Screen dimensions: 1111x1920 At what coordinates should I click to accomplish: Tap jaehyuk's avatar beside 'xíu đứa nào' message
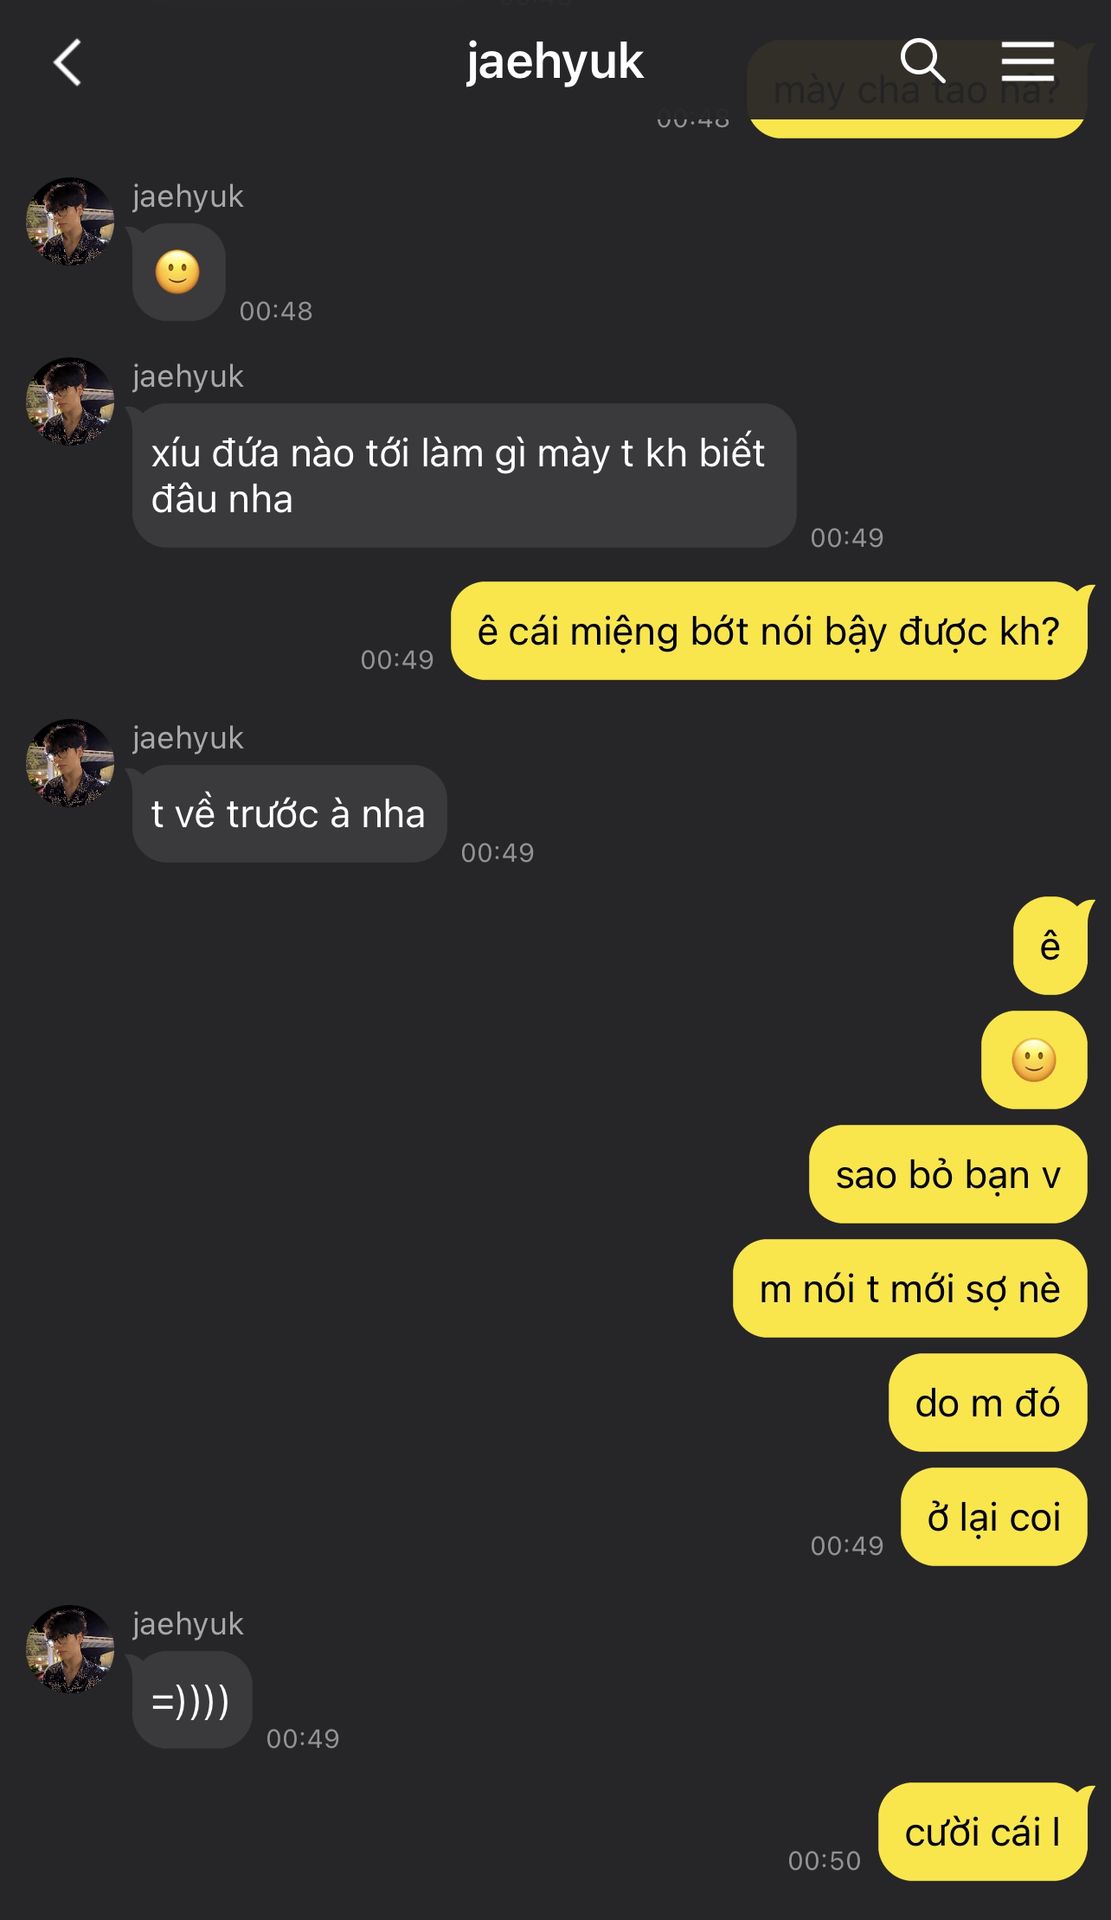[70, 402]
